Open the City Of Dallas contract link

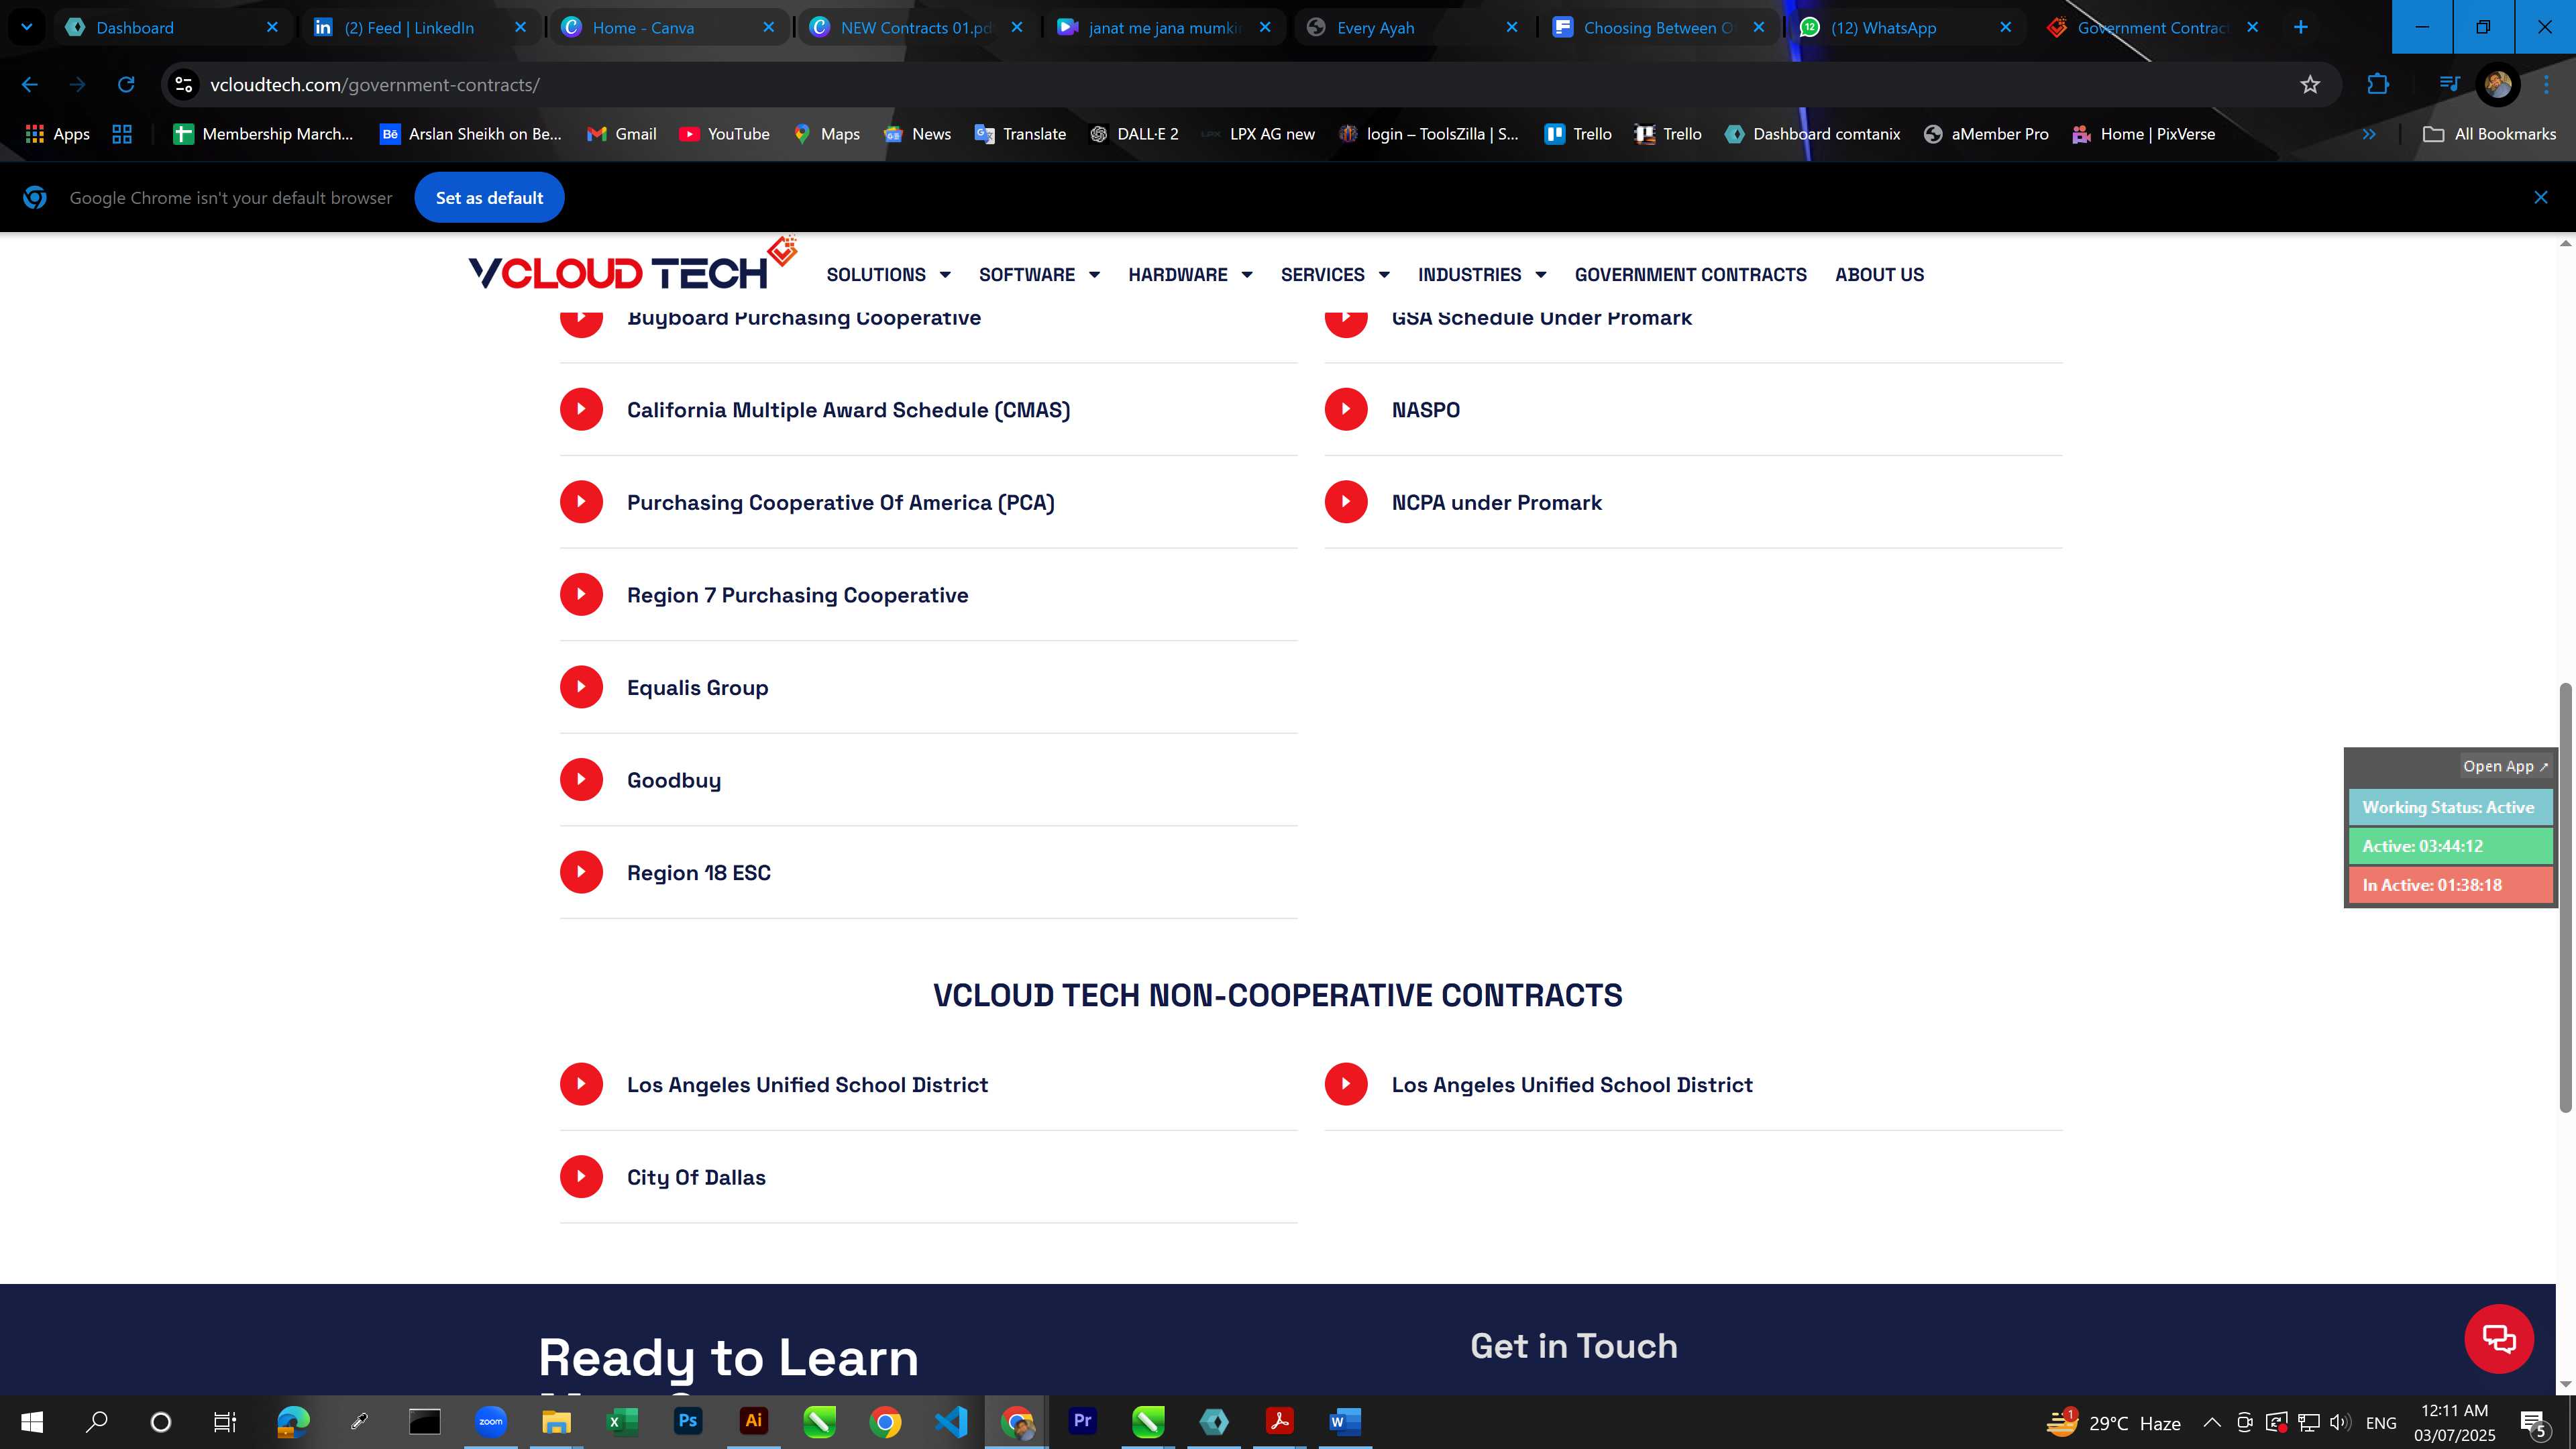click(696, 1178)
